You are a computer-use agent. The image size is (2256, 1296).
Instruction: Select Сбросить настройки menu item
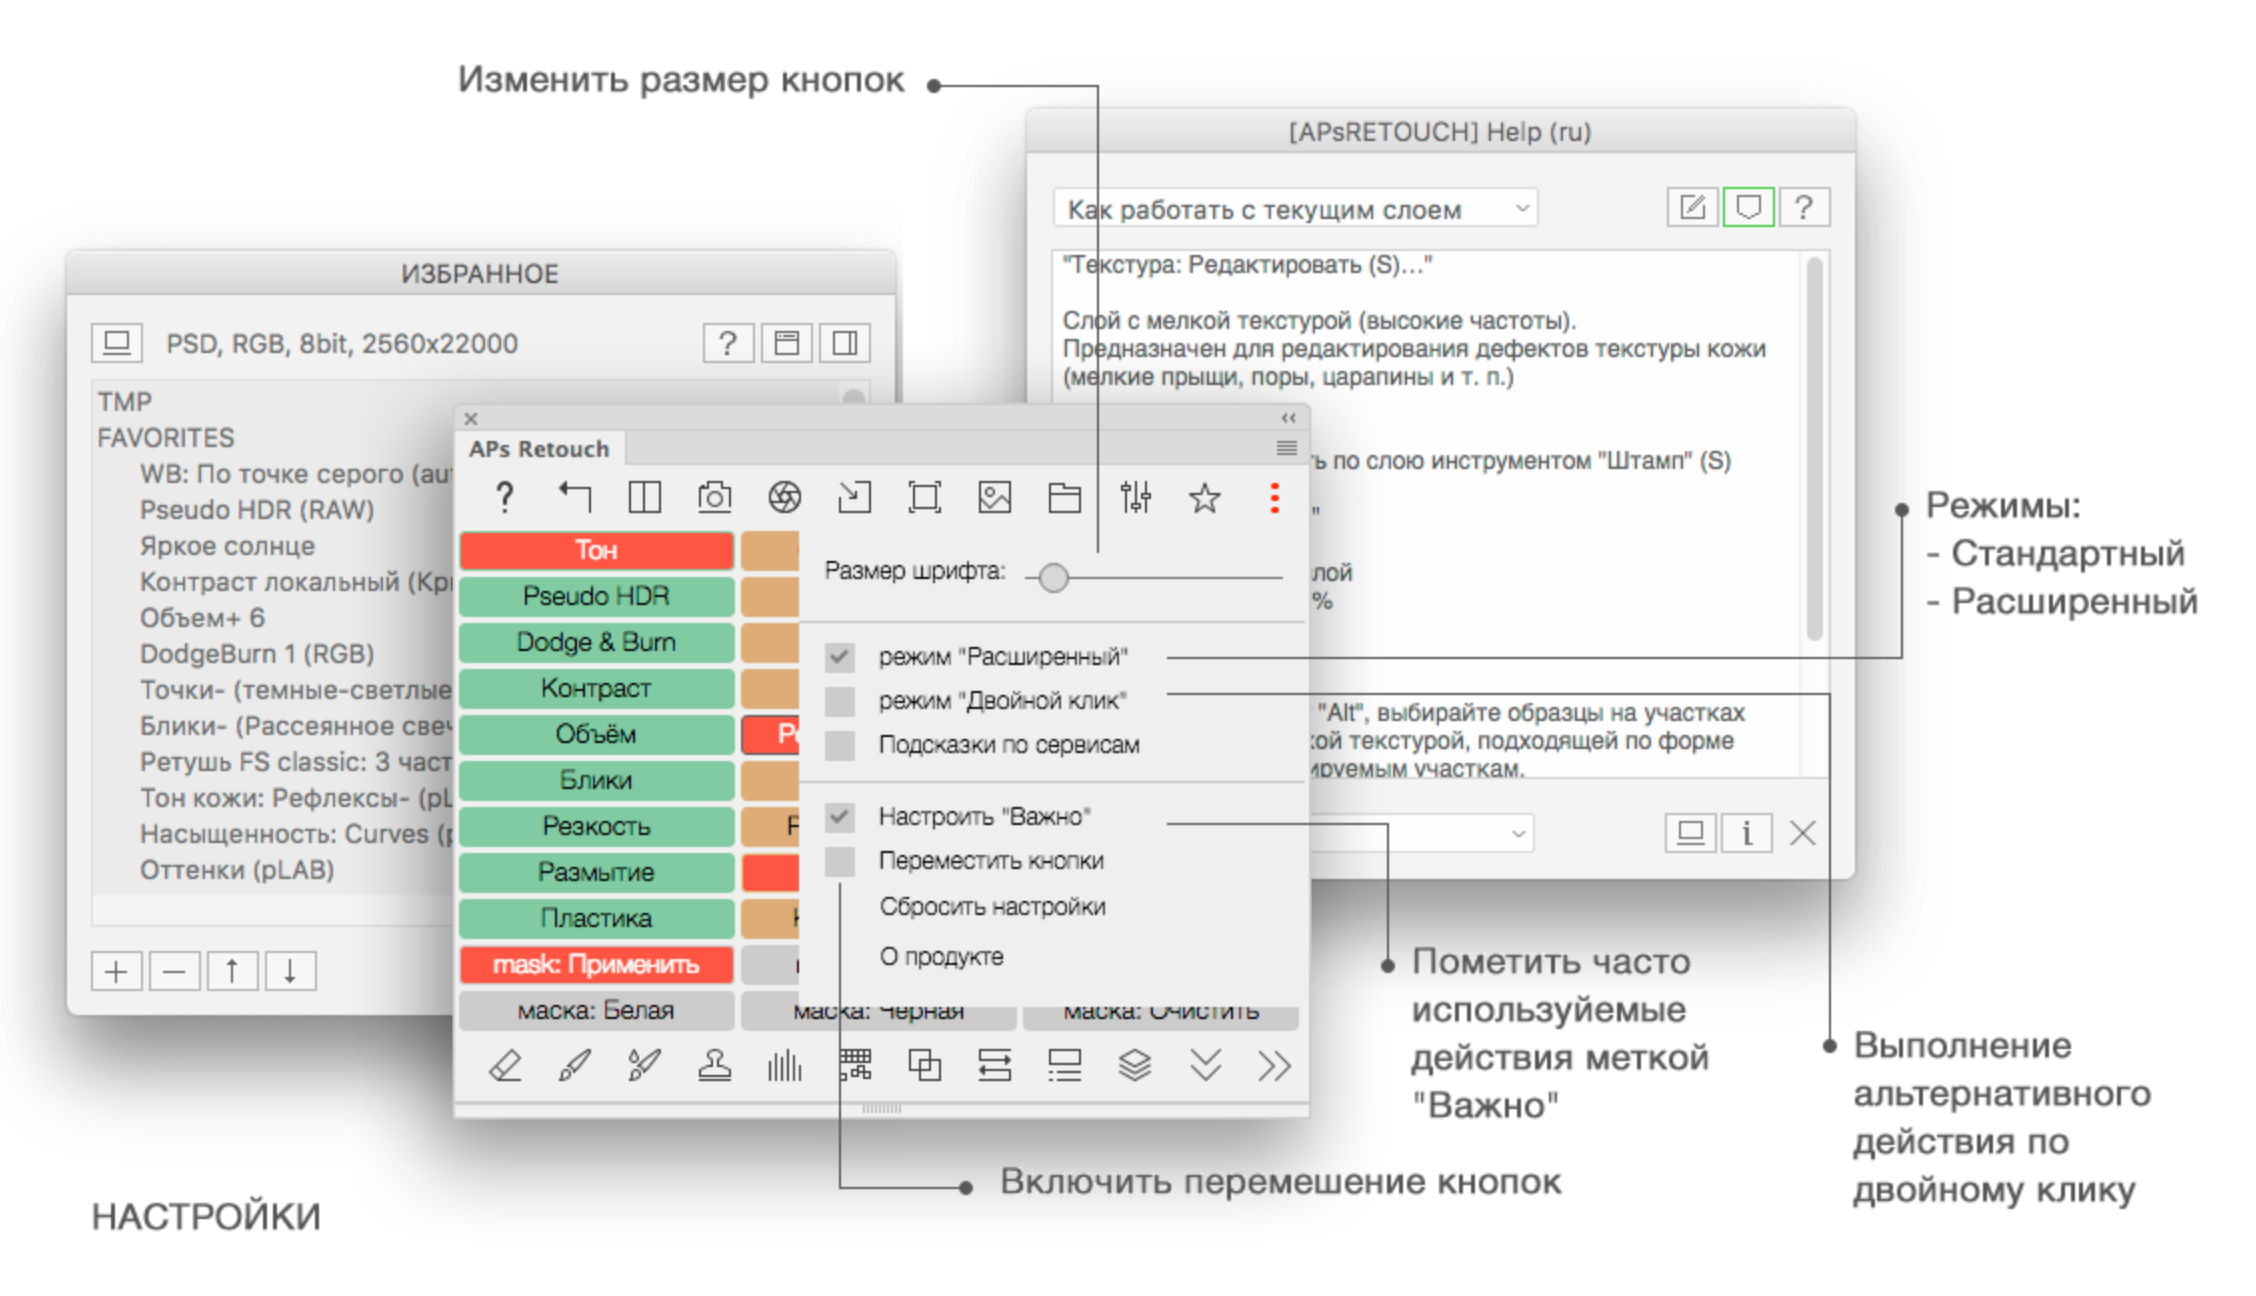(x=992, y=906)
